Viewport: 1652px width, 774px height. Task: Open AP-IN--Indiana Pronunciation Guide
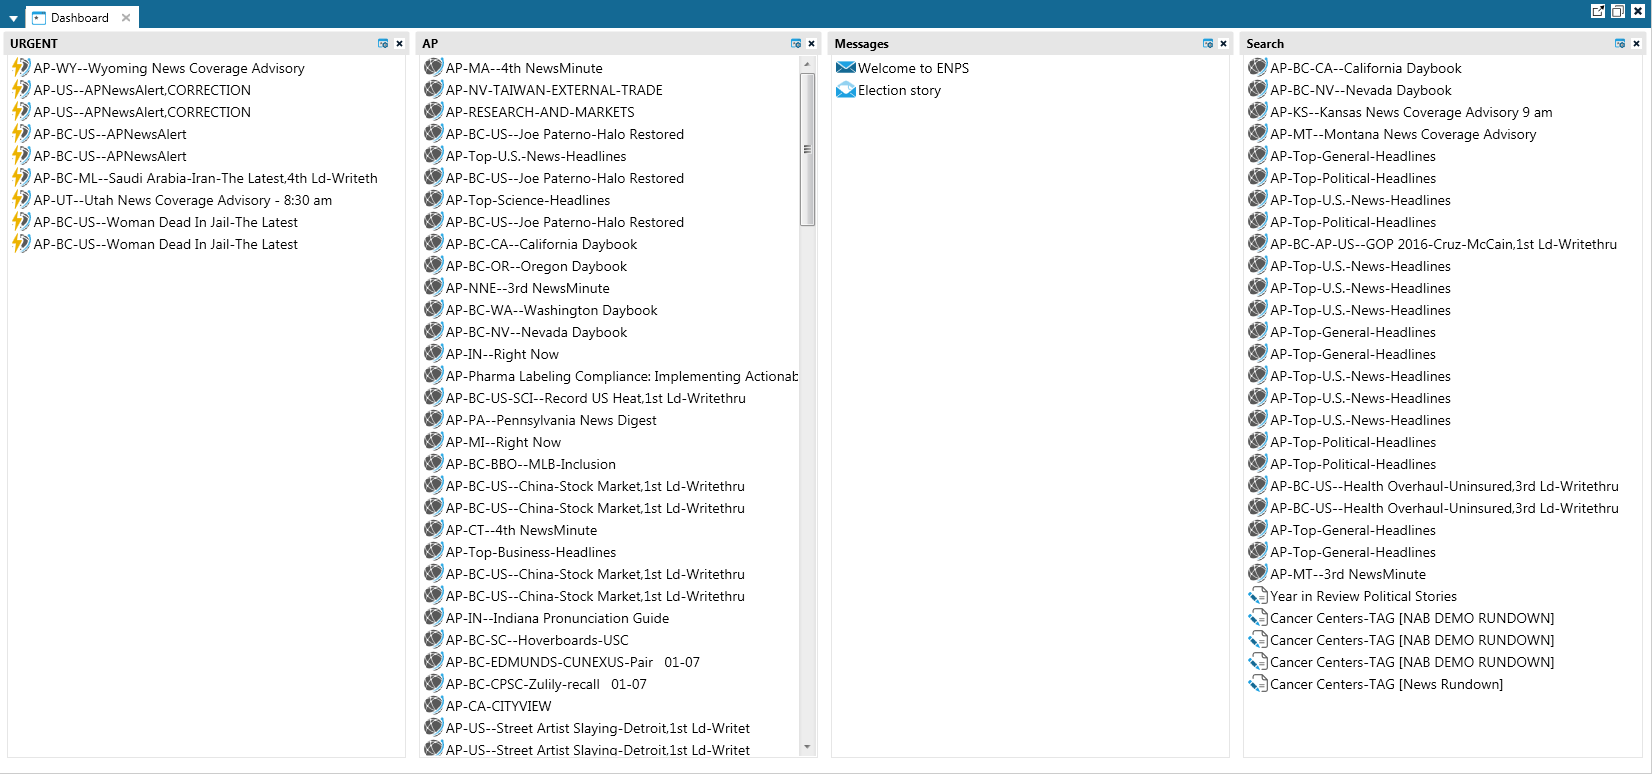pos(557,618)
